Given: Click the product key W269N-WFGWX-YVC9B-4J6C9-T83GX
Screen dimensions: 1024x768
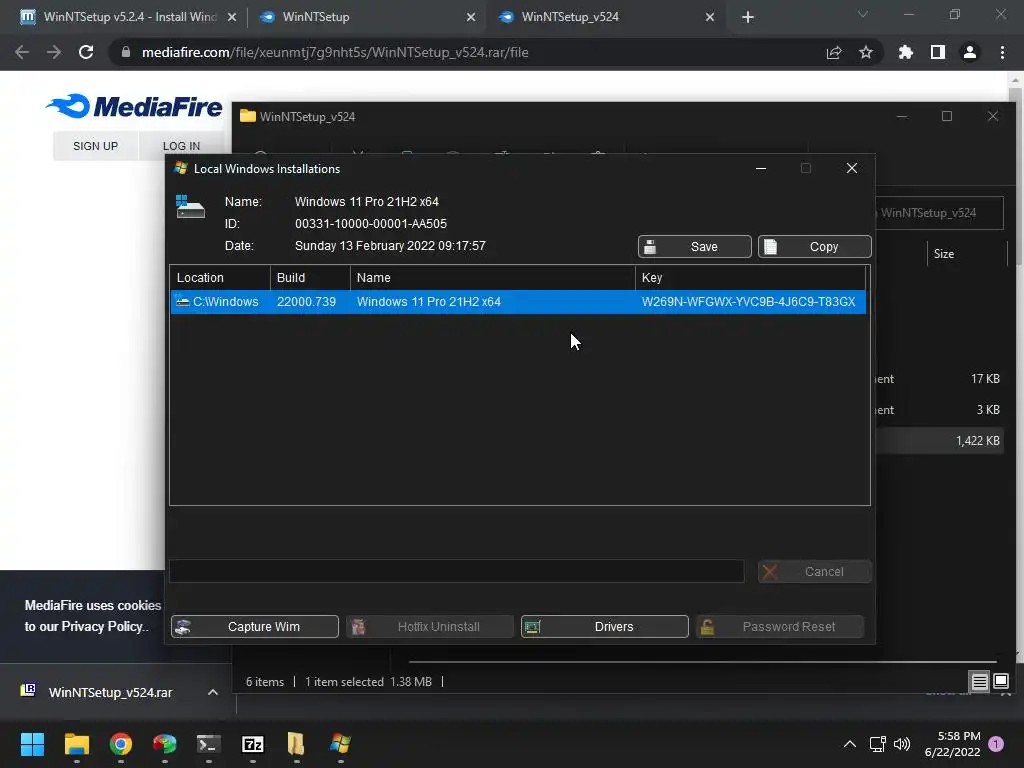Looking at the screenshot, I should (x=748, y=302).
